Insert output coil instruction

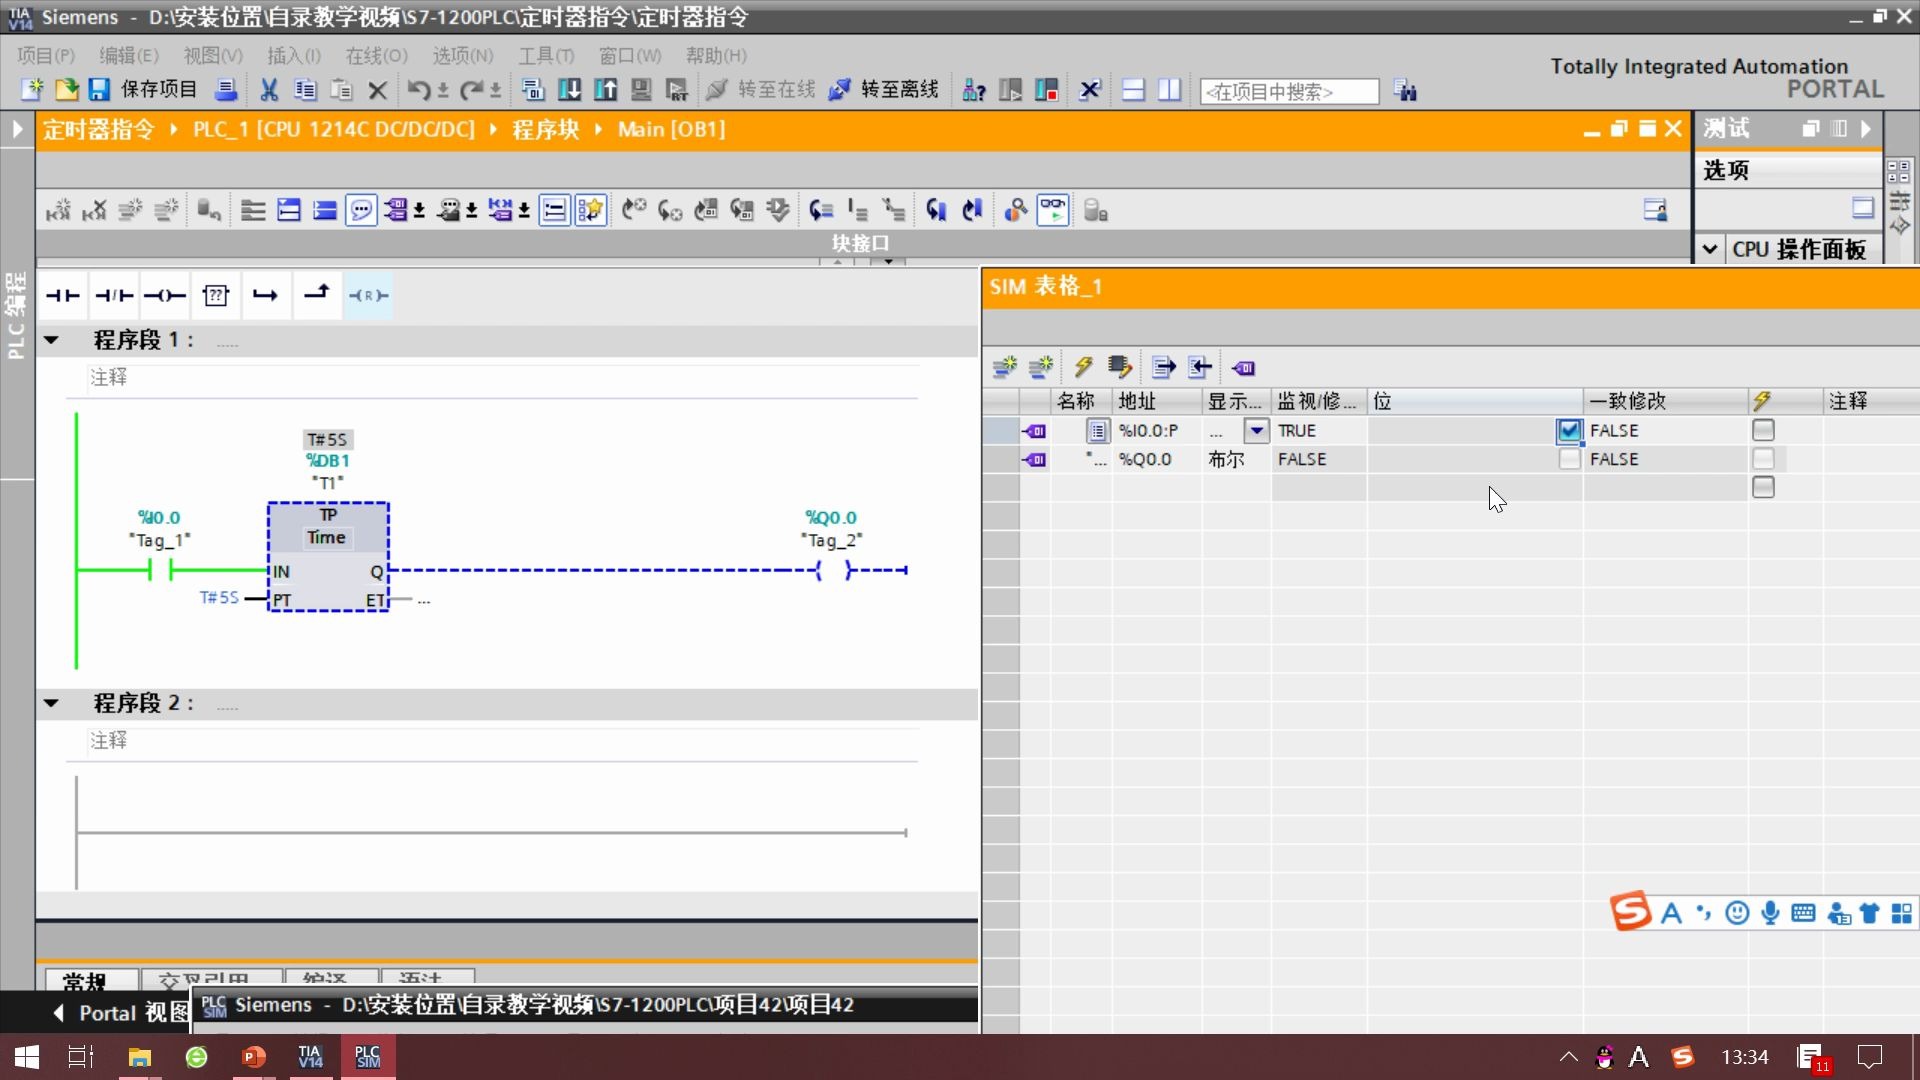164,295
